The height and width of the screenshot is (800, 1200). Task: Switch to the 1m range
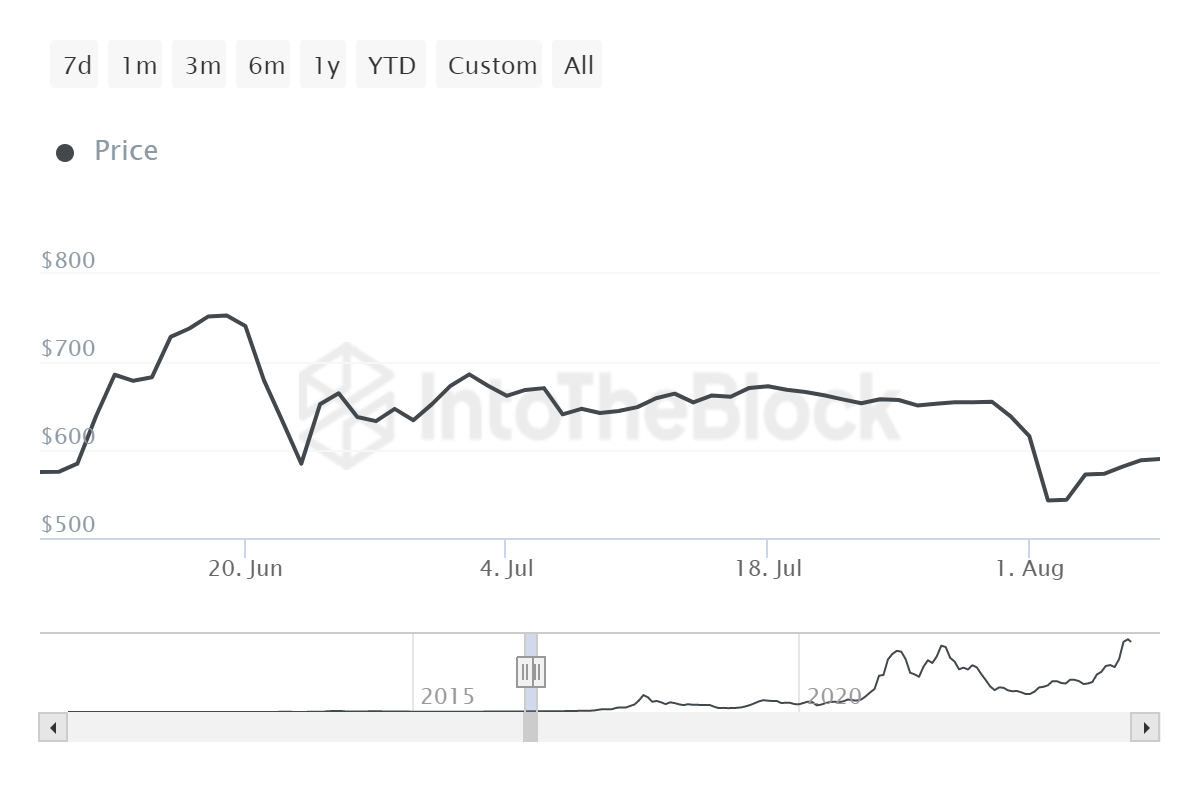click(139, 66)
